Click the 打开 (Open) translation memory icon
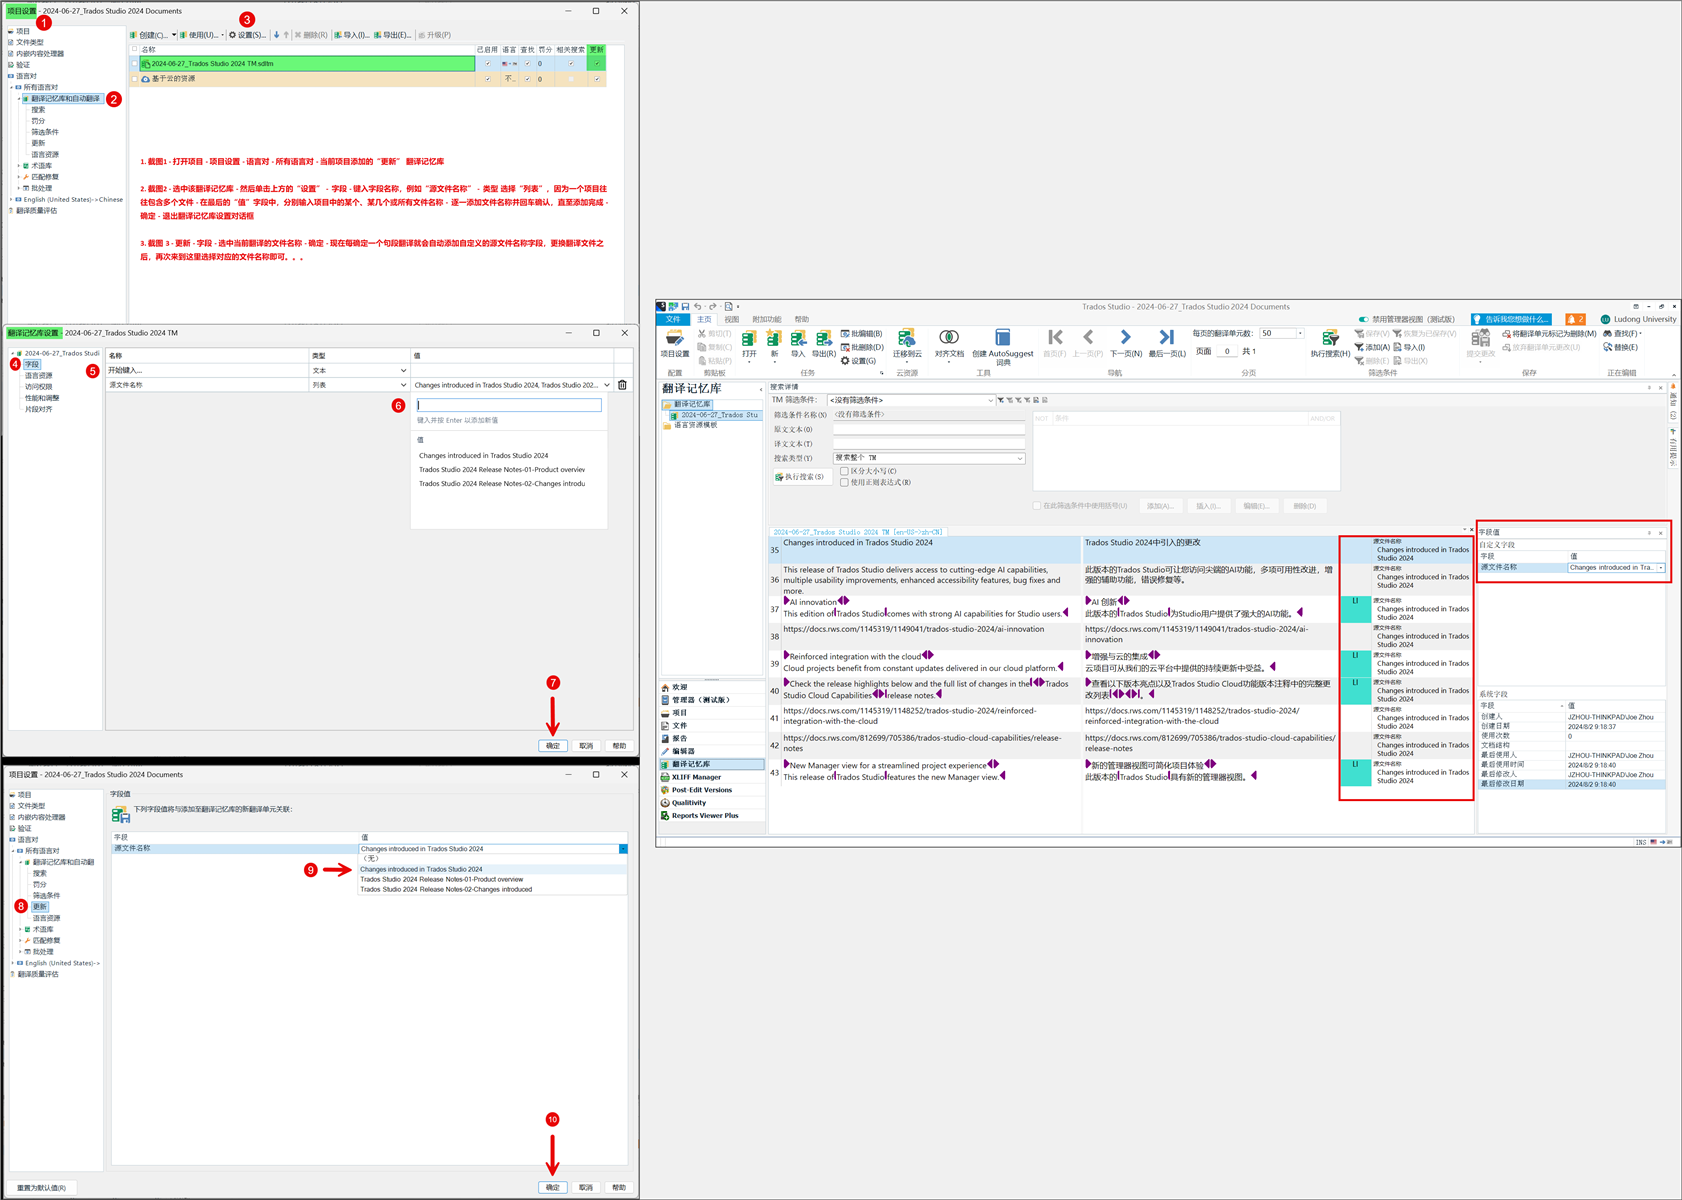 (749, 344)
